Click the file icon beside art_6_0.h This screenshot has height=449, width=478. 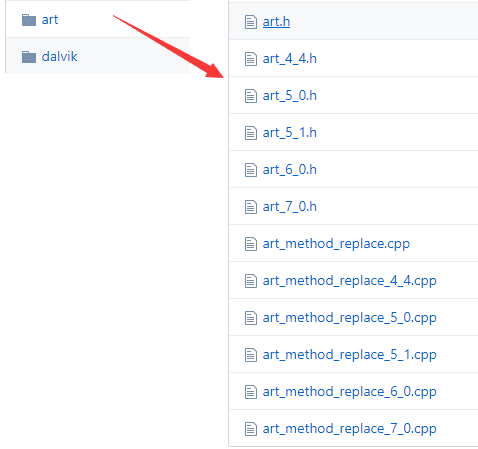[251, 170]
